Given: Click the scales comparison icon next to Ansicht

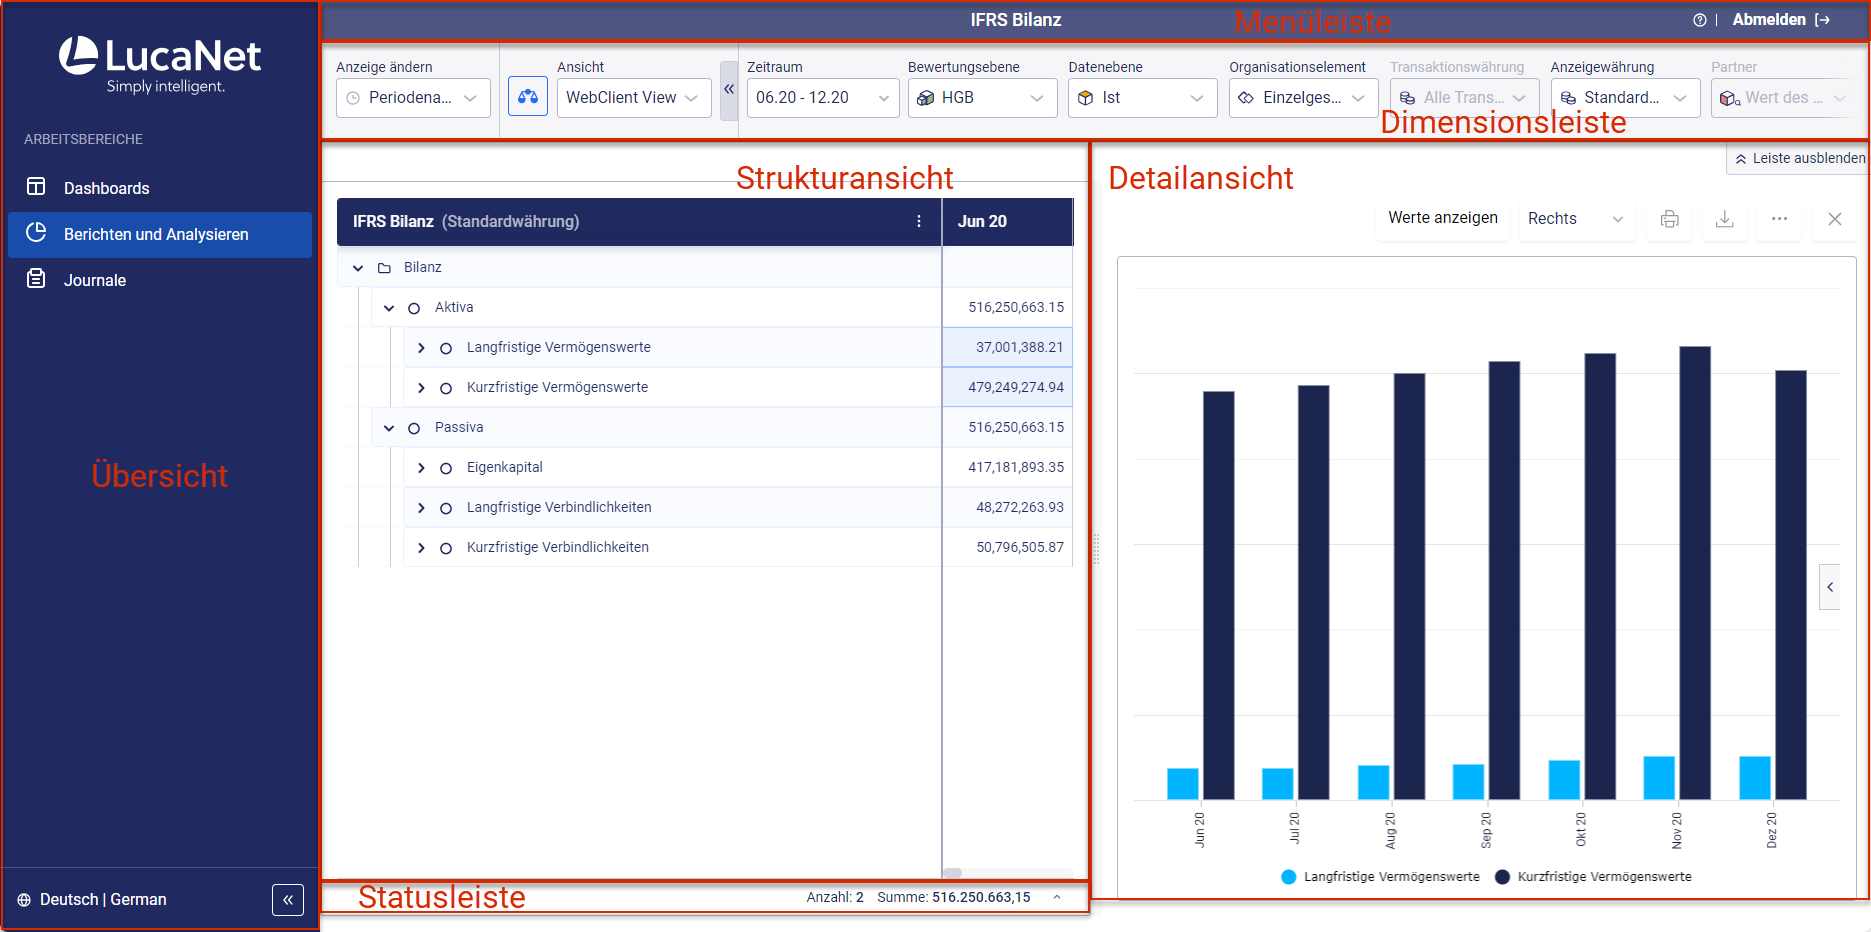Looking at the screenshot, I should (x=528, y=97).
